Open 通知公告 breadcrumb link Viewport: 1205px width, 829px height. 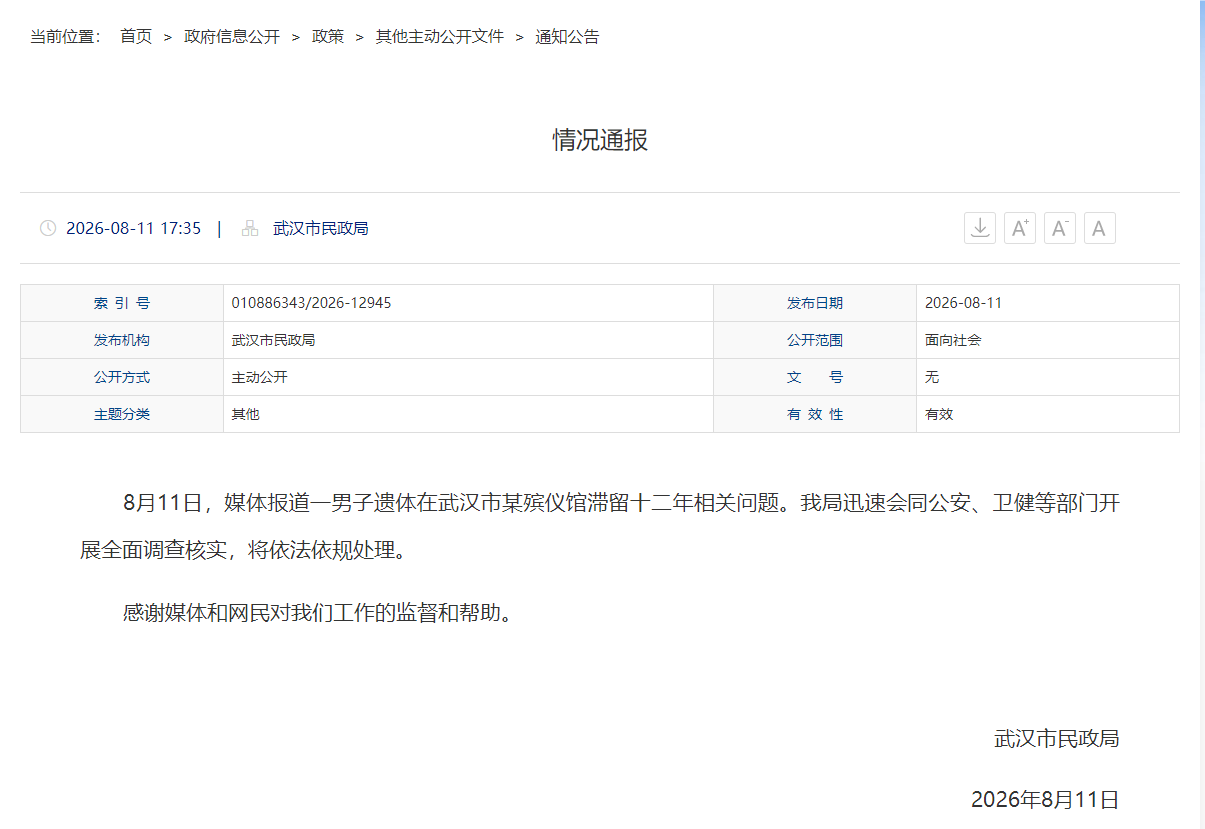(x=568, y=37)
